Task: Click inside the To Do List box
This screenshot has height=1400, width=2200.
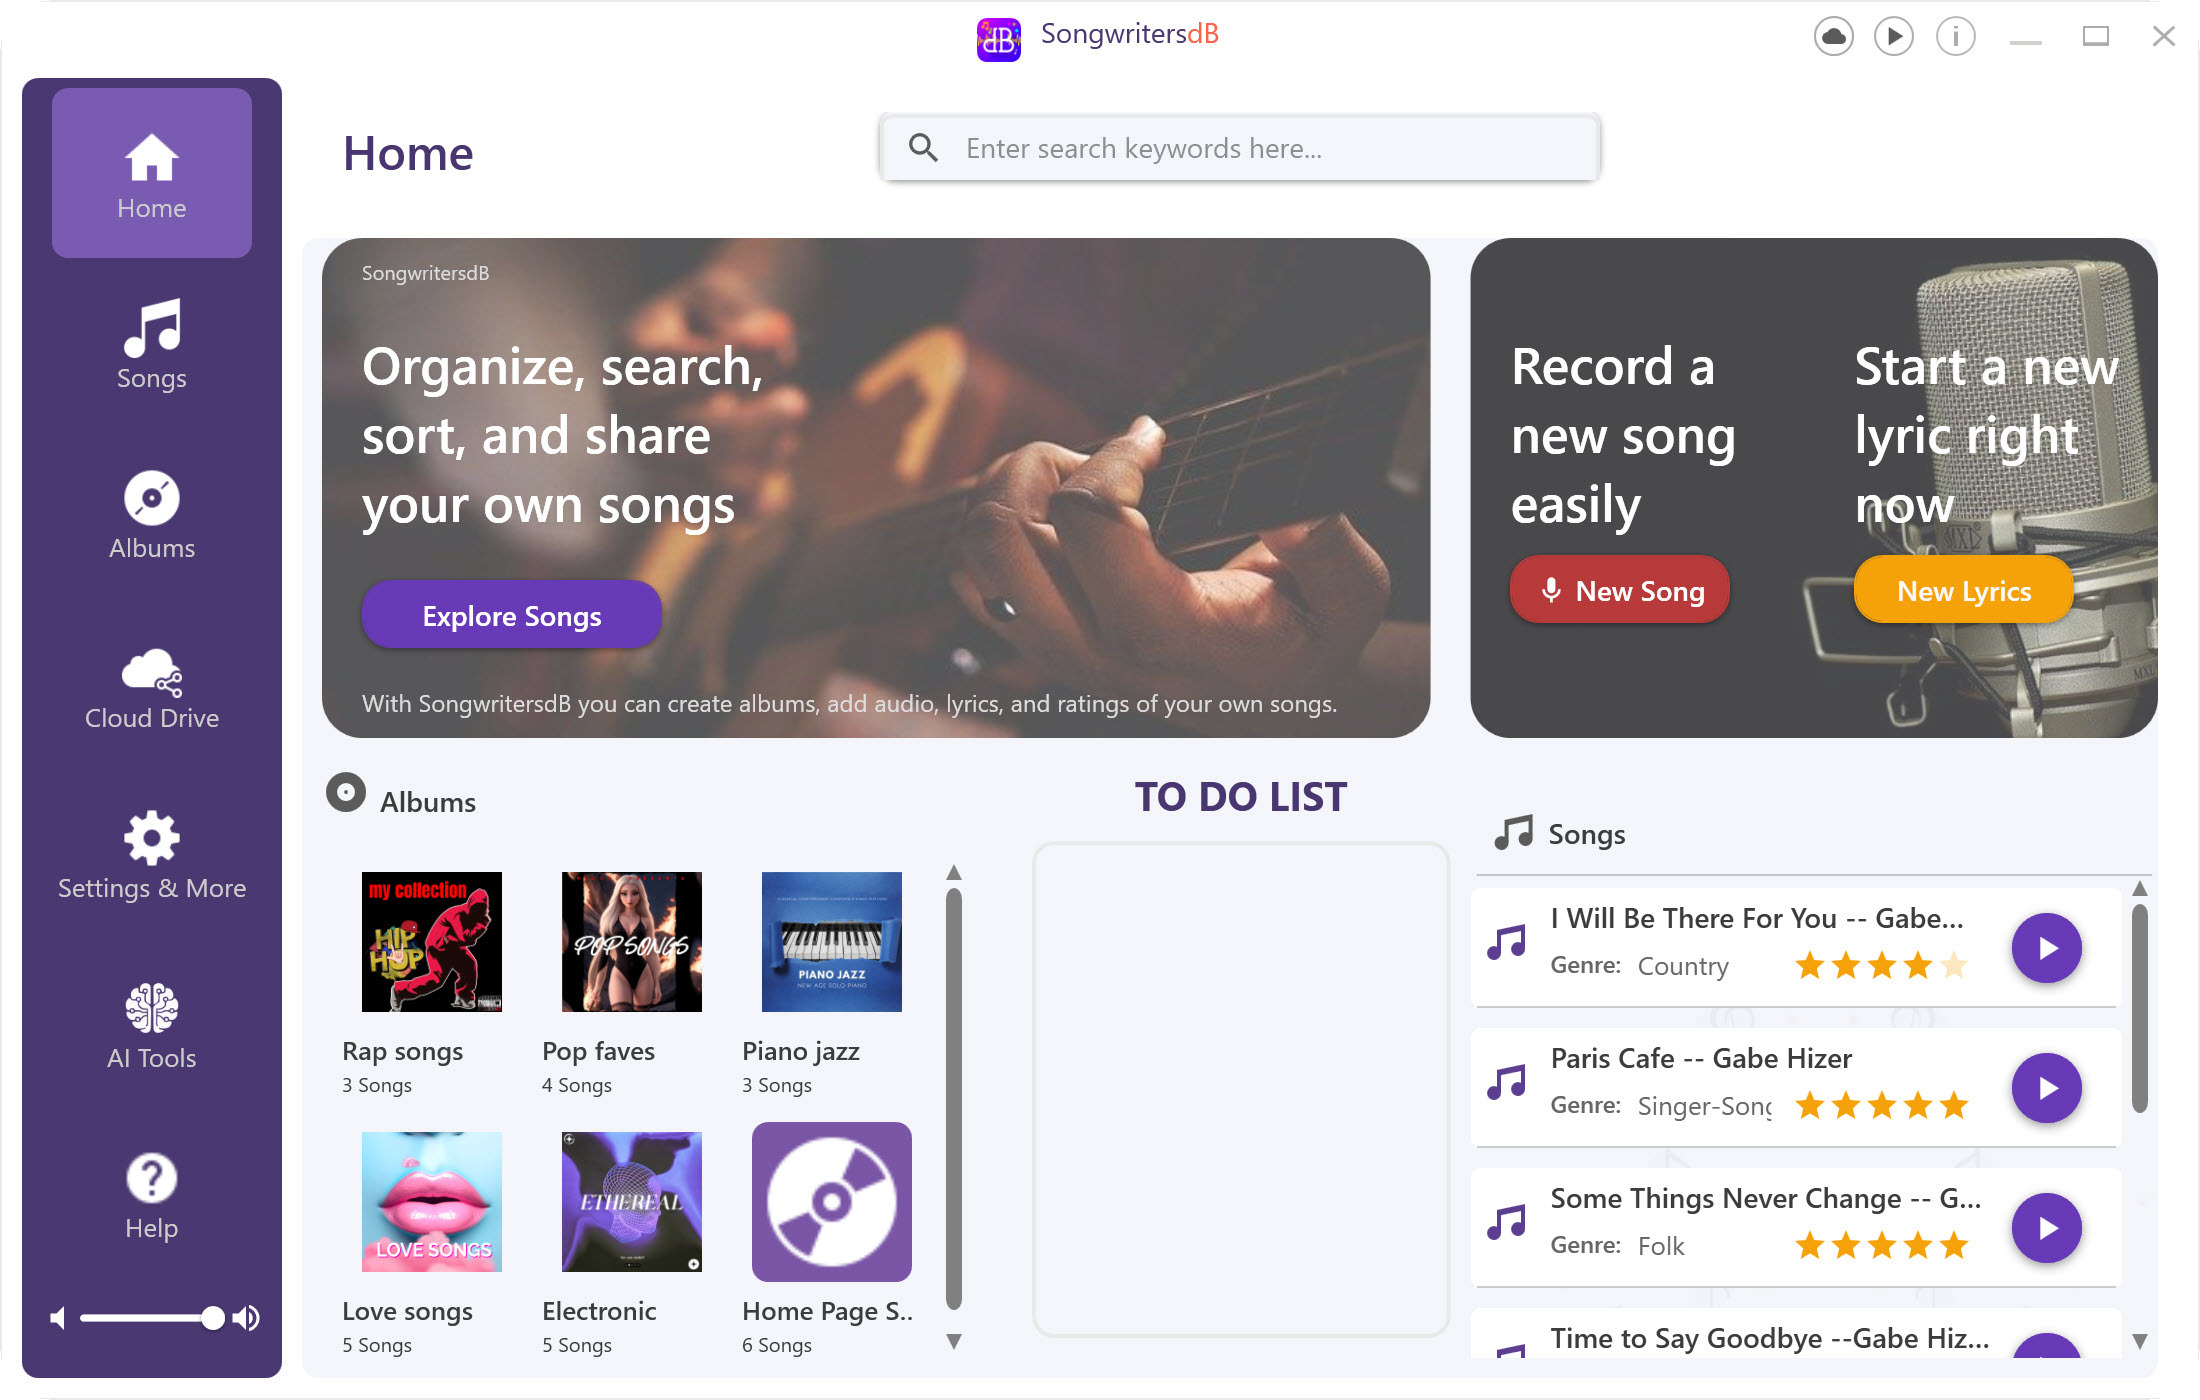Action: (1241, 1089)
